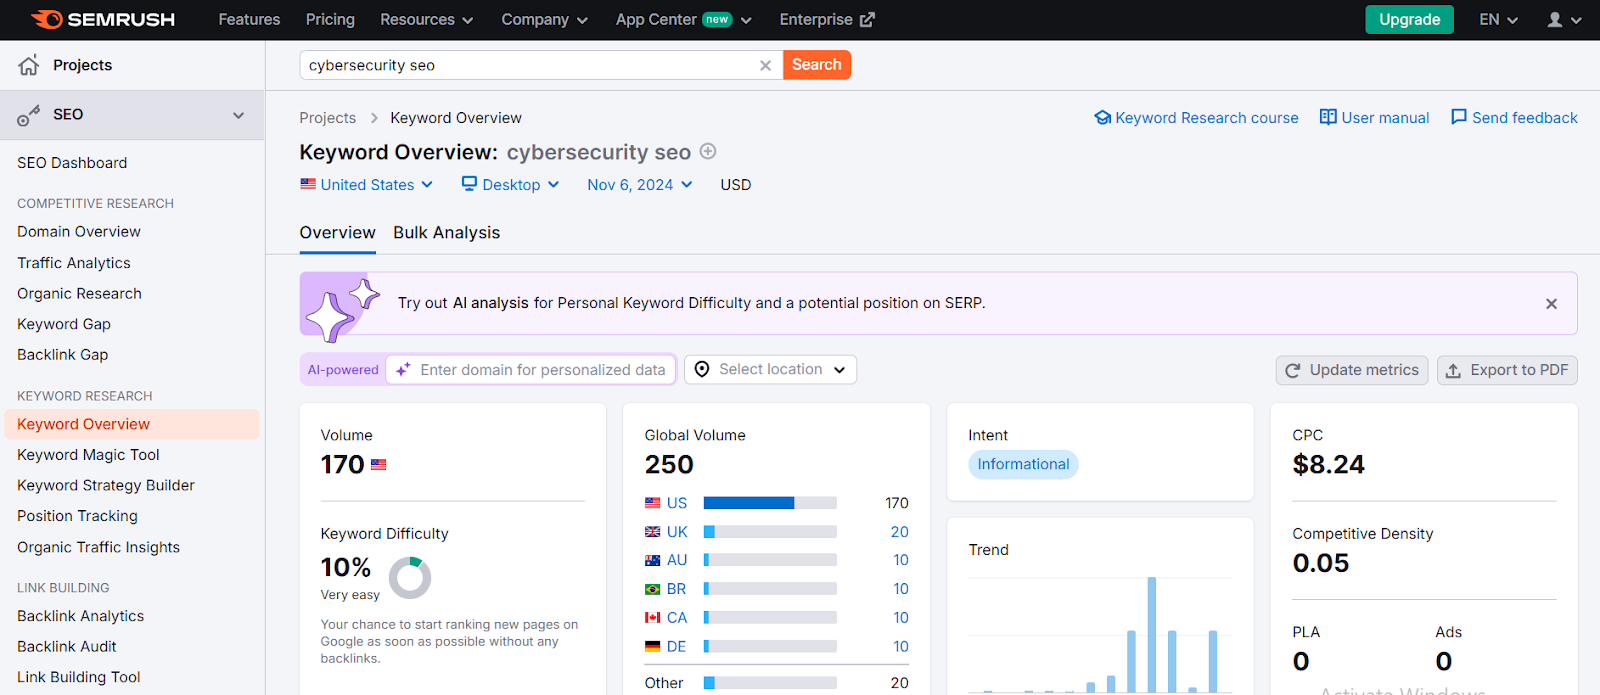
Task: Open Keyword Magic Tool in sidebar
Action: tap(88, 455)
